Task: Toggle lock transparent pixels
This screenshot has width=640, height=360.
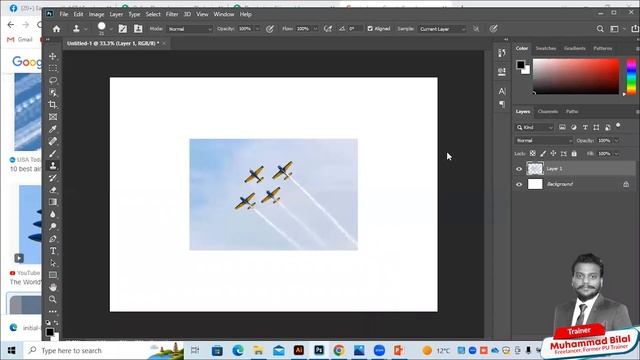Action: tap(533, 153)
